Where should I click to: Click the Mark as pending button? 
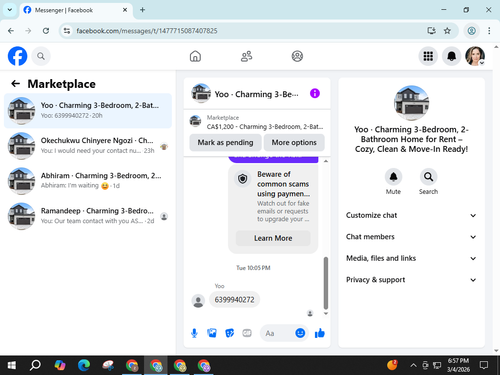click(x=225, y=143)
